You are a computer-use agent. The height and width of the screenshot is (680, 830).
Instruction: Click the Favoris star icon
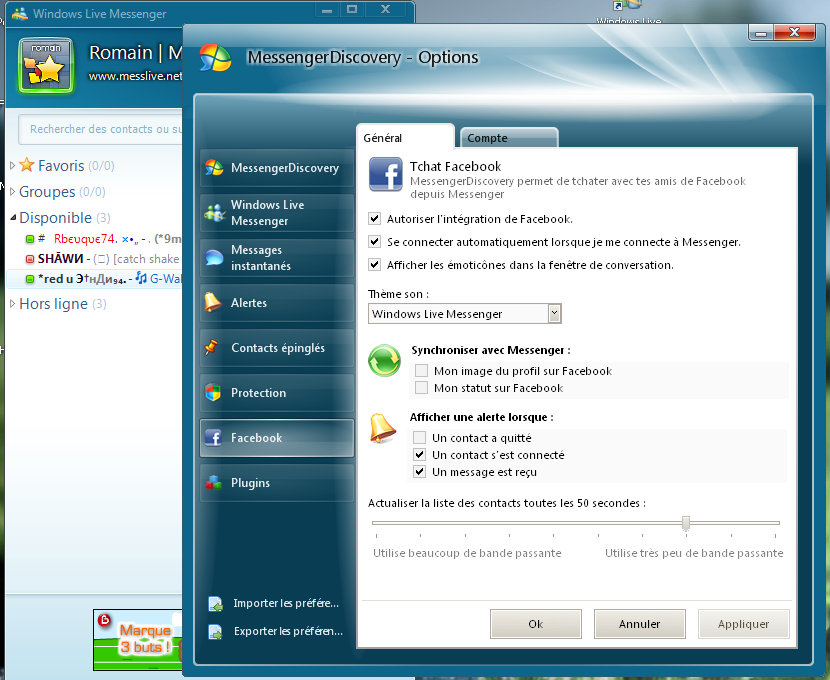[26, 165]
